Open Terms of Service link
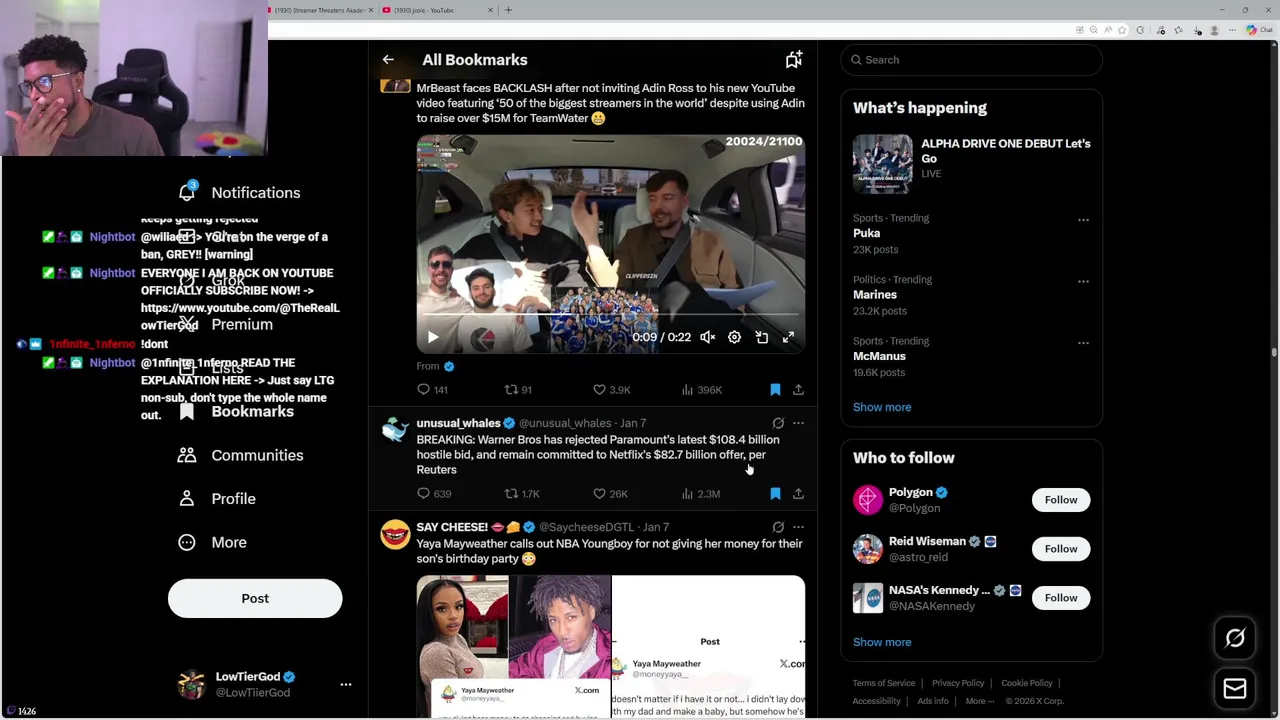 pyautogui.click(x=884, y=683)
